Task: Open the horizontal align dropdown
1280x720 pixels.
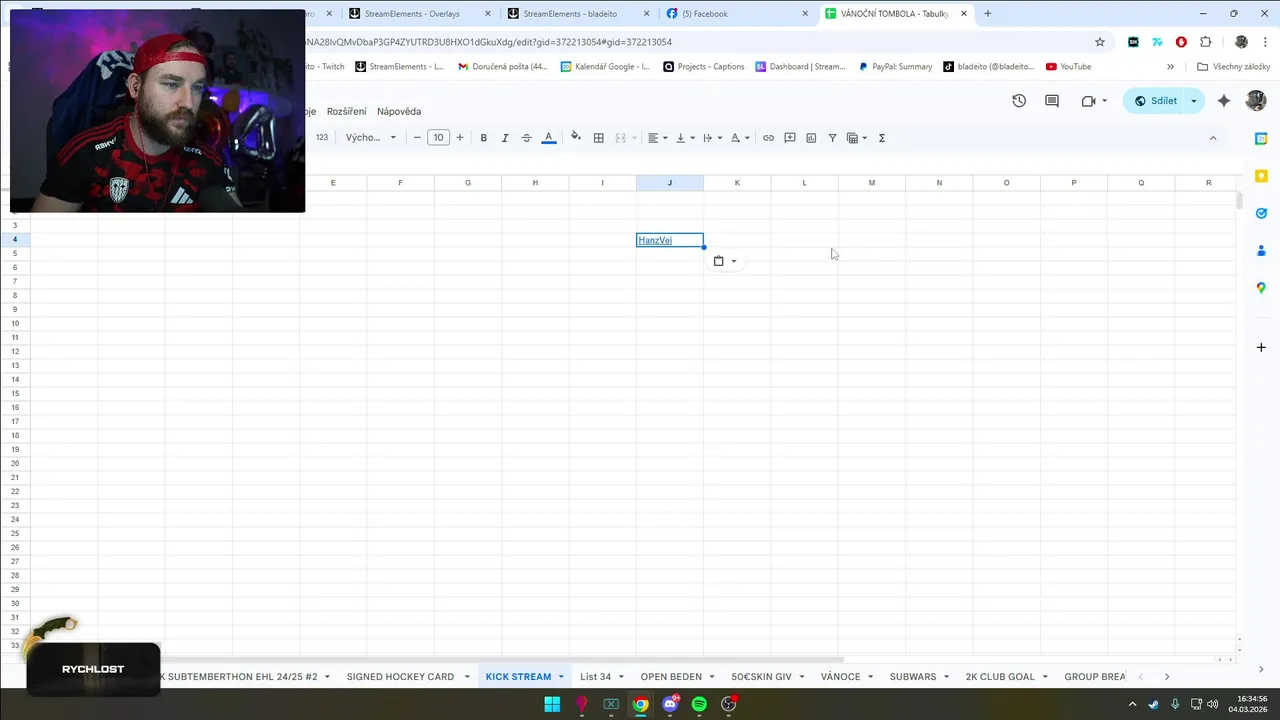Action: [657, 138]
